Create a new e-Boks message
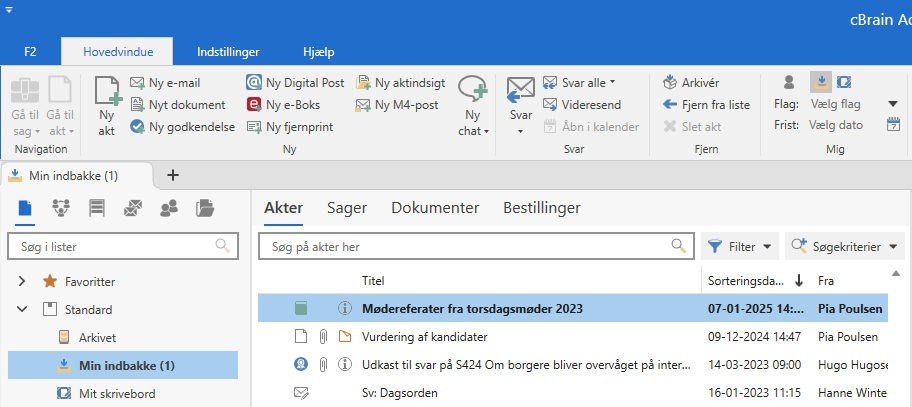This screenshot has width=912, height=407. coord(290,104)
